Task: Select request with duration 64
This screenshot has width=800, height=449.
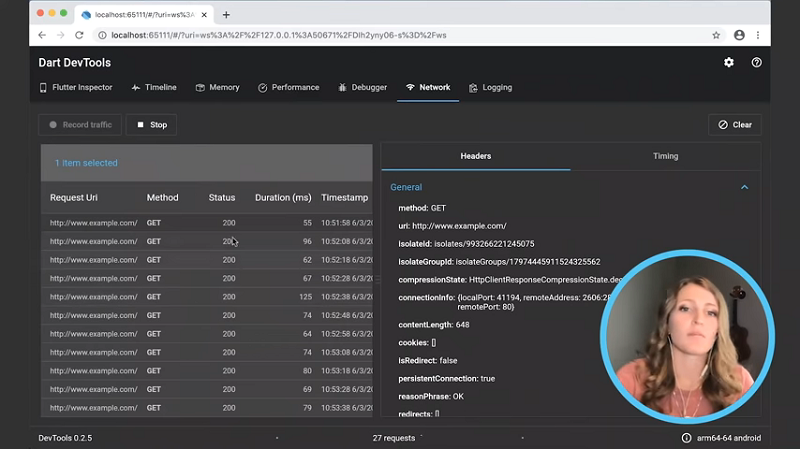Action: (207, 334)
